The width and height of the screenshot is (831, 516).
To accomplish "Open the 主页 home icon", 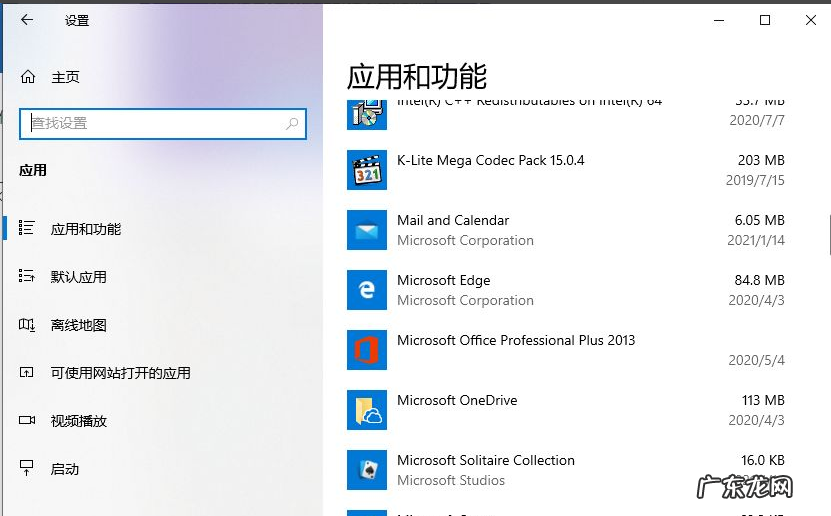I will coord(28,77).
